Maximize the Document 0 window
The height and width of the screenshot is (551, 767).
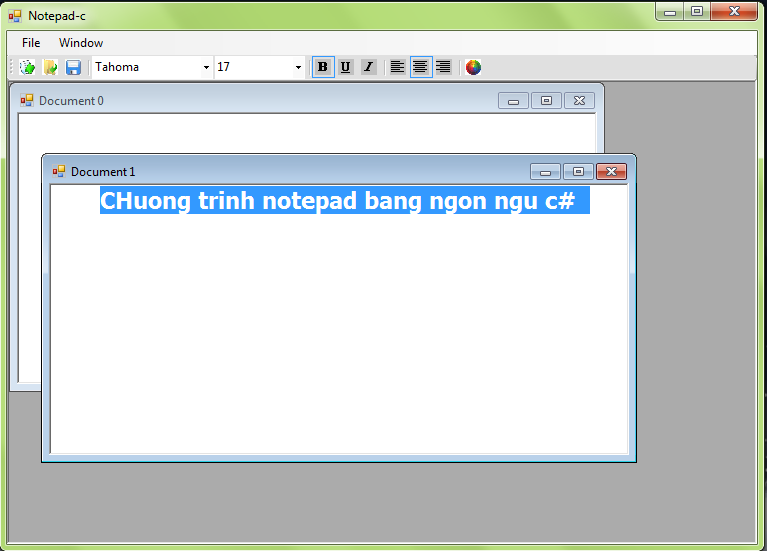click(546, 101)
